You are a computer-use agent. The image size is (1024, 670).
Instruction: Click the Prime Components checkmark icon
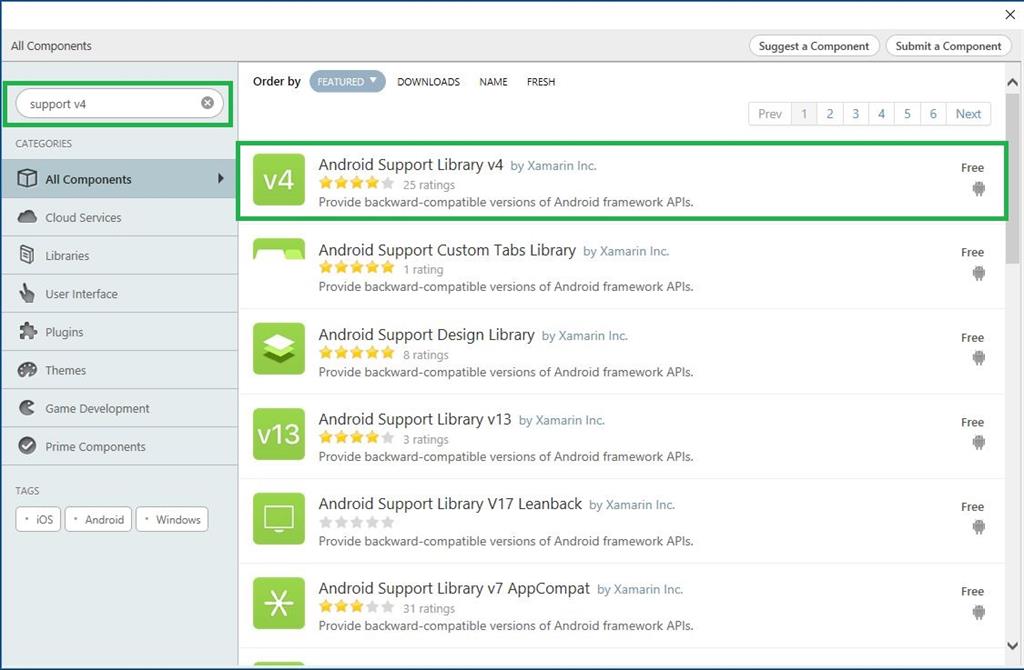(27, 446)
